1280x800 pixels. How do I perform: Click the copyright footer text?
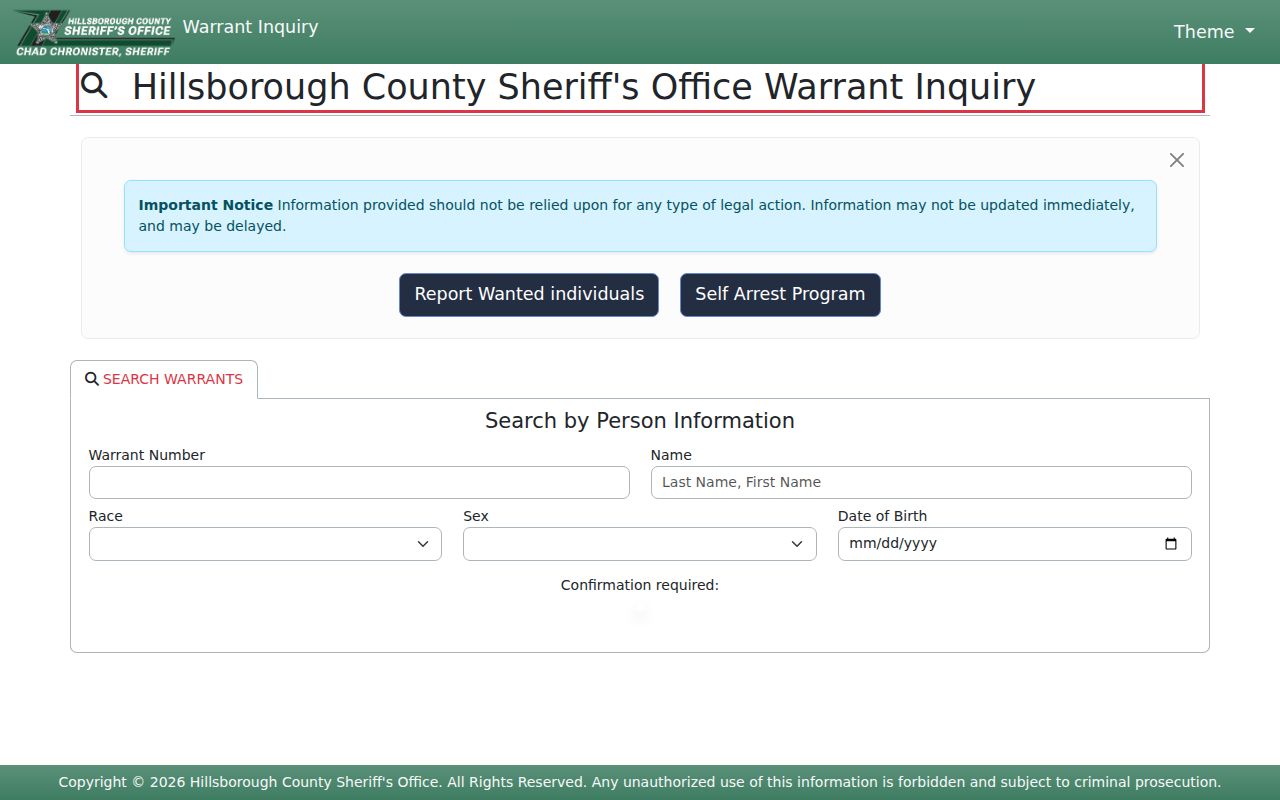[640, 782]
